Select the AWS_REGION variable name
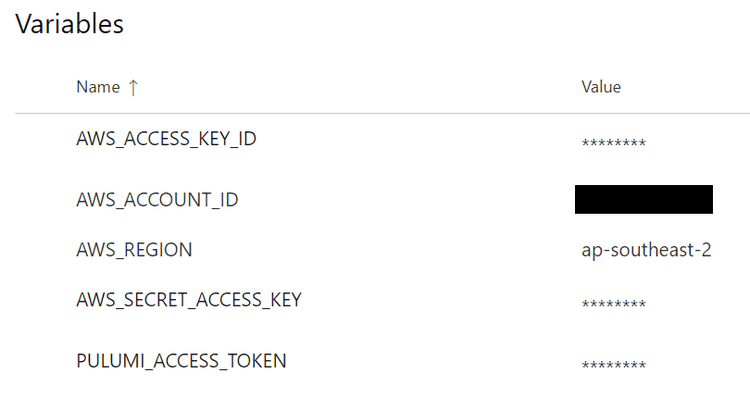 134,250
